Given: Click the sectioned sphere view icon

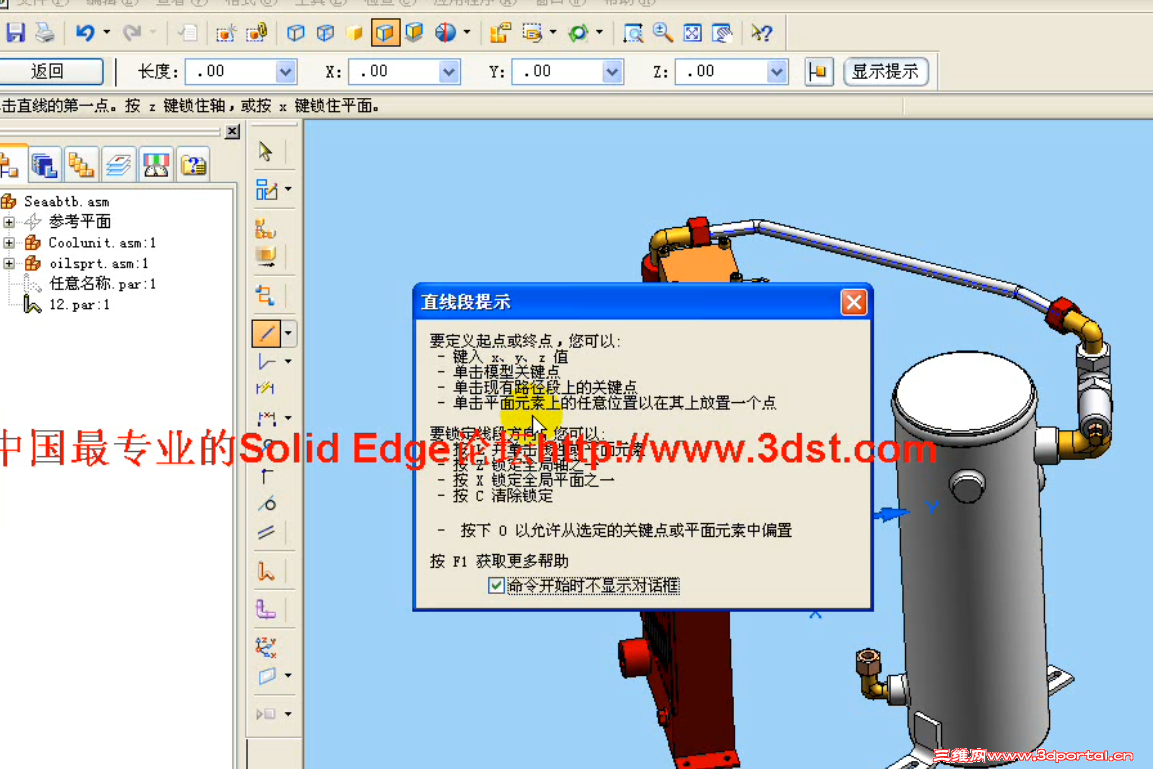Looking at the screenshot, I should (x=446, y=32).
